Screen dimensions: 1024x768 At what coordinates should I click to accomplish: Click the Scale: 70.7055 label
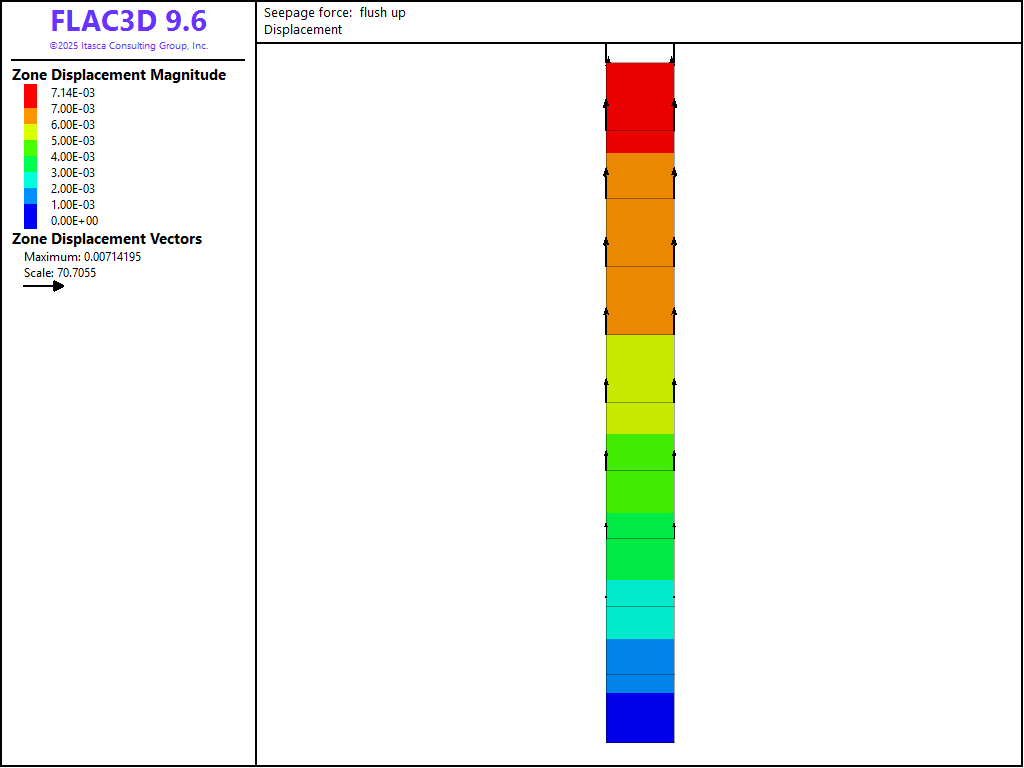60,273
